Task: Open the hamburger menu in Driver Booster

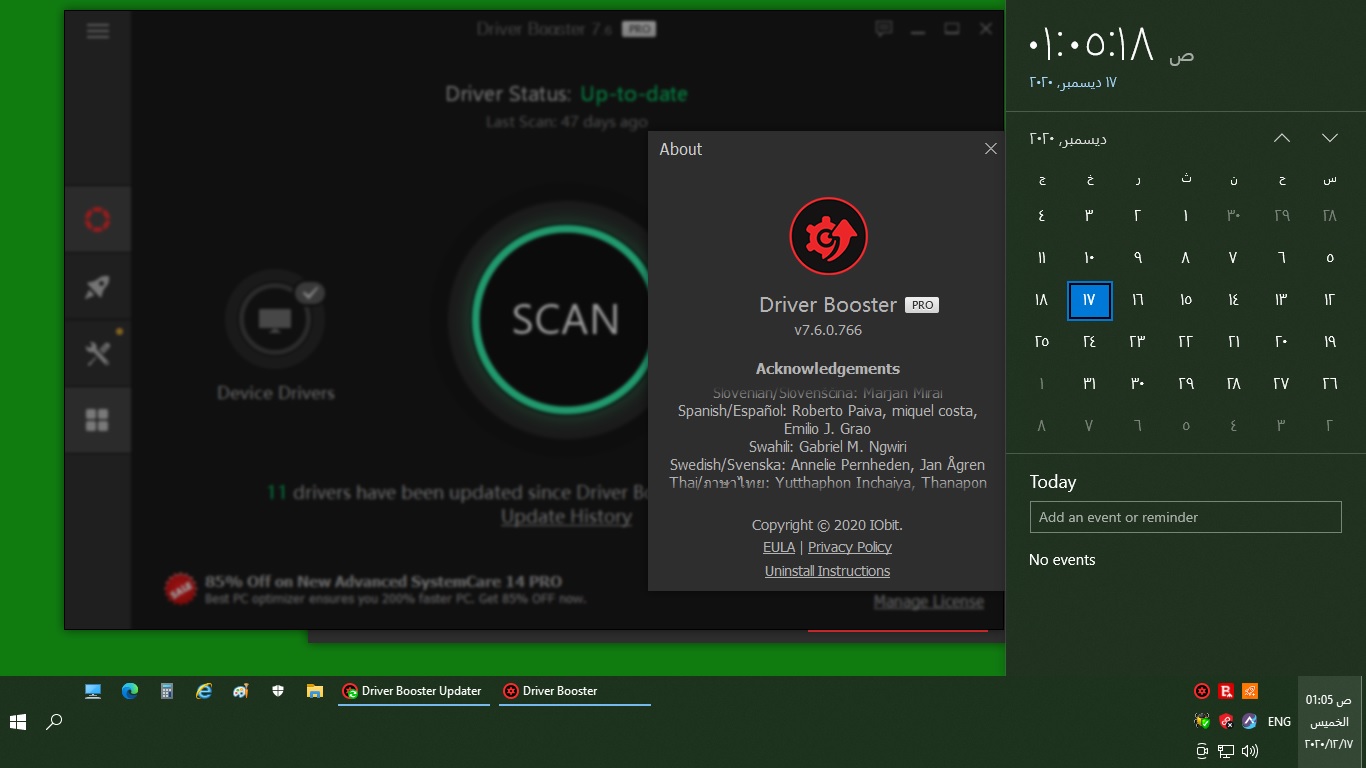Action: click(x=98, y=30)
